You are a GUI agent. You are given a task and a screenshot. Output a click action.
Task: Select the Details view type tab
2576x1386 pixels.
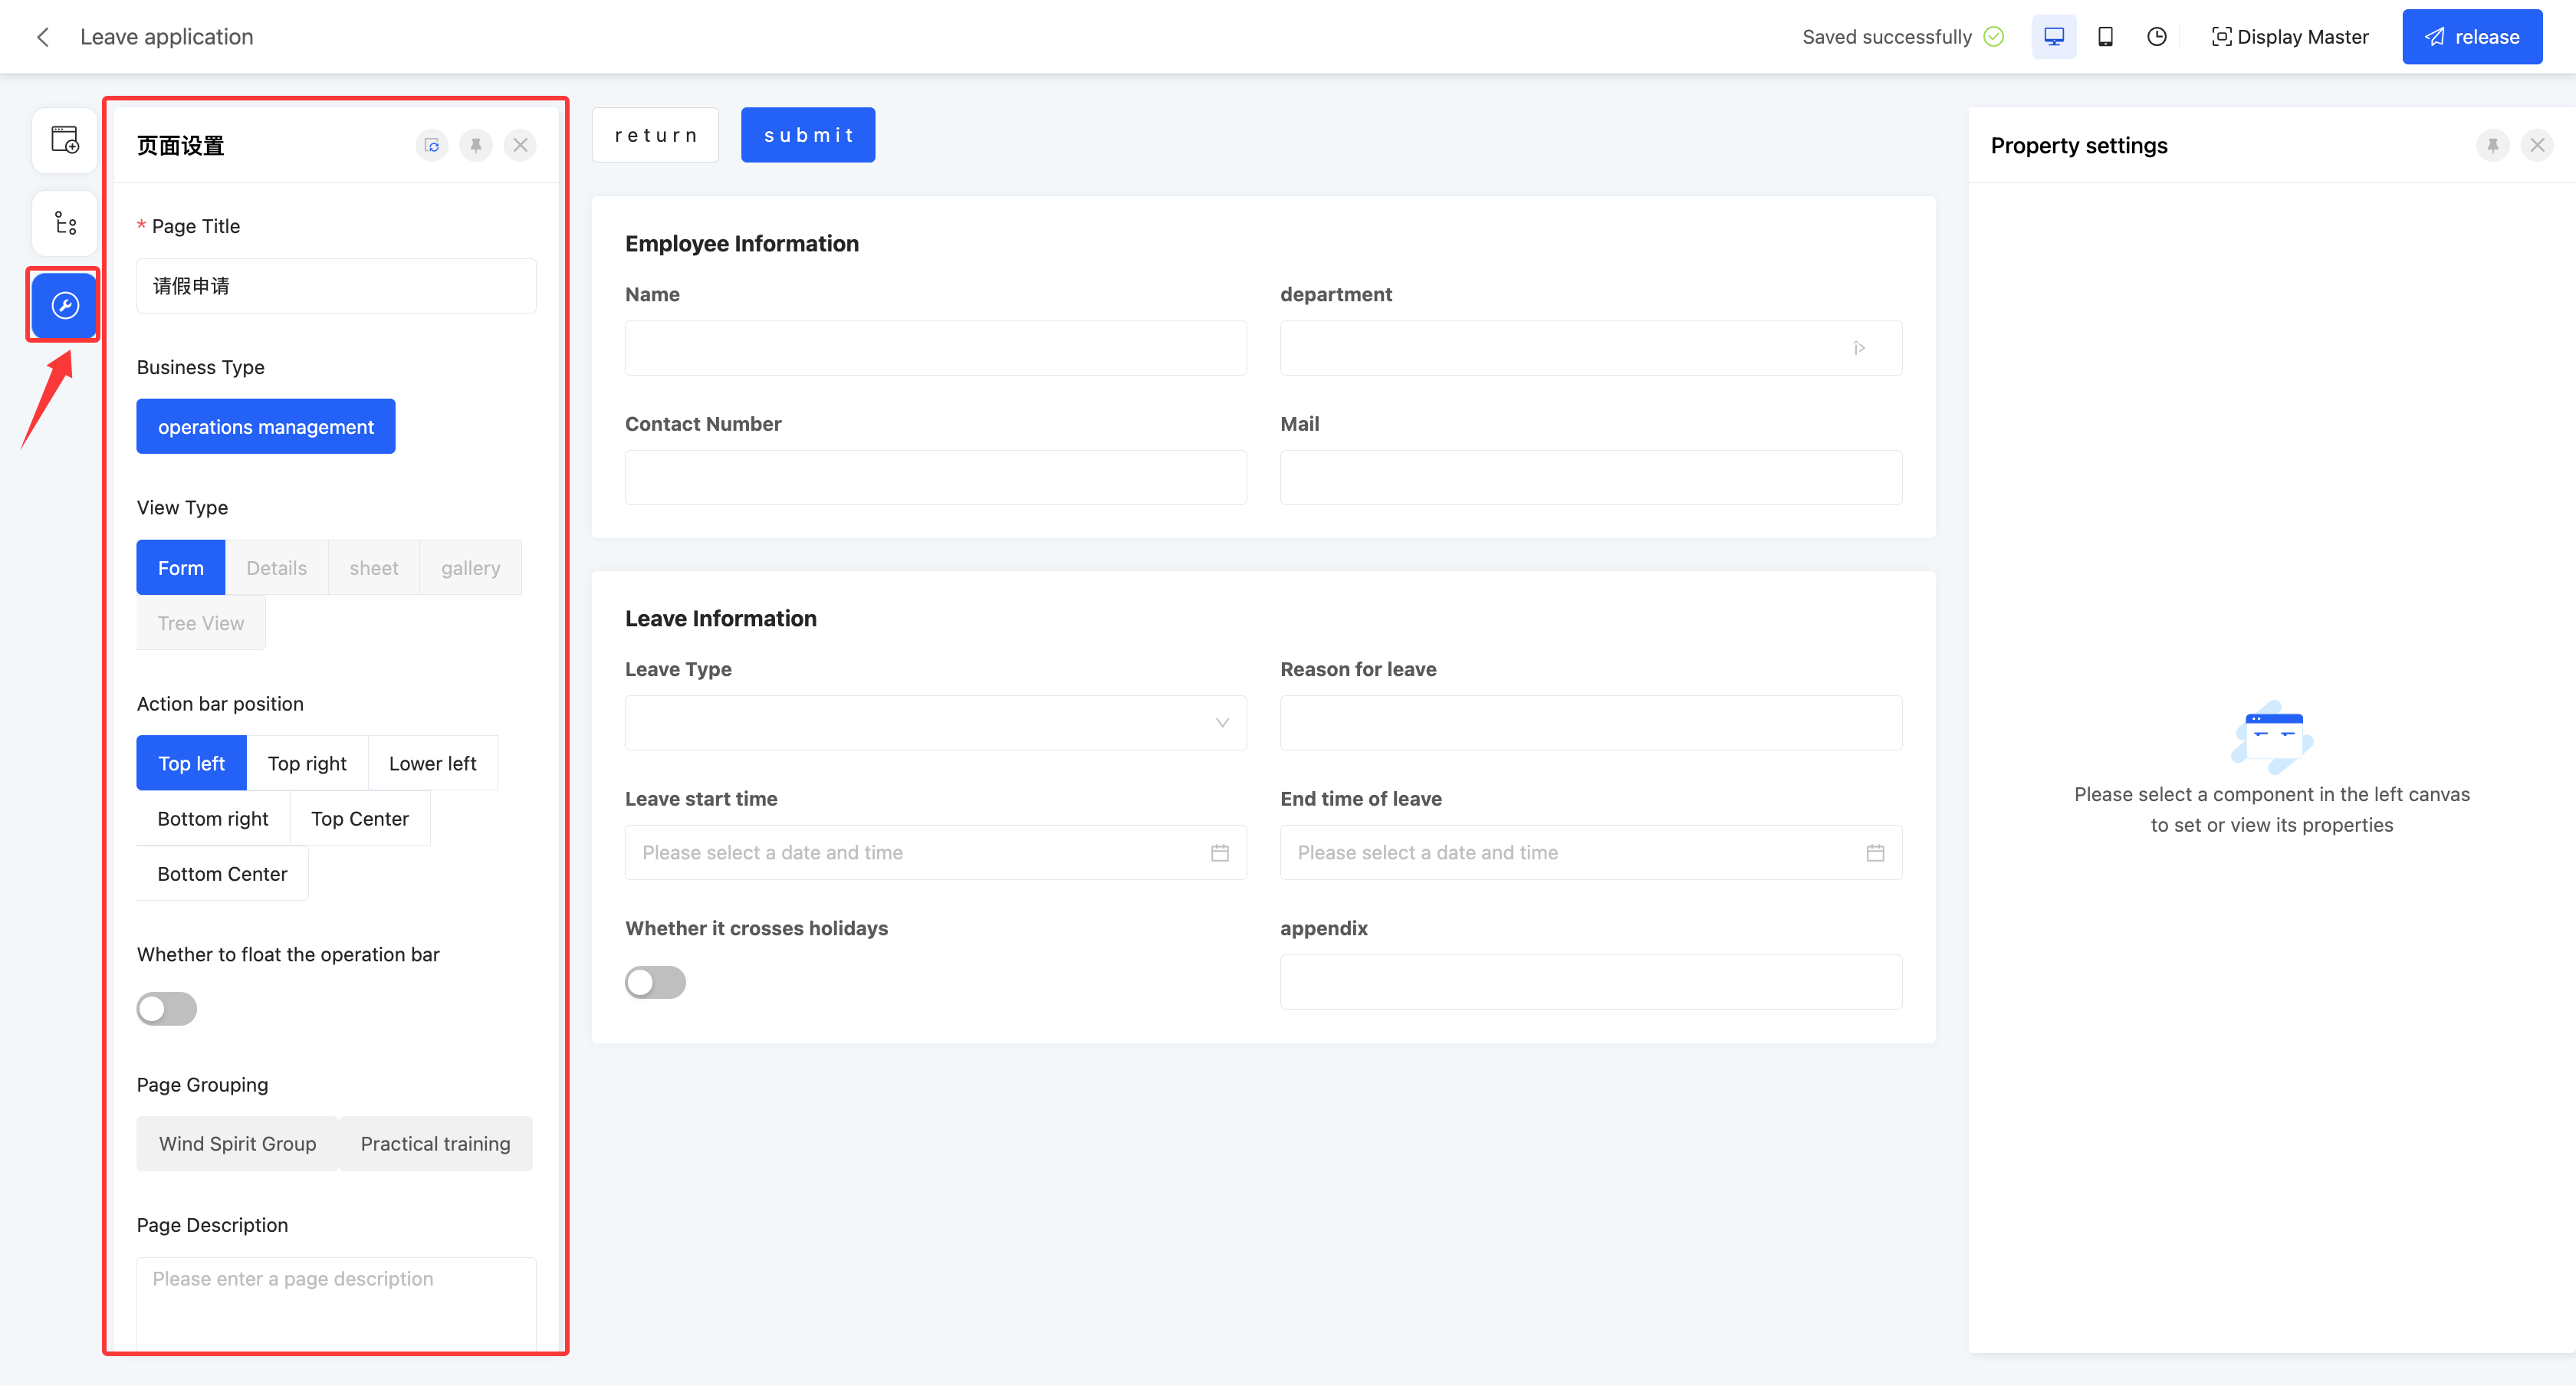276,568
